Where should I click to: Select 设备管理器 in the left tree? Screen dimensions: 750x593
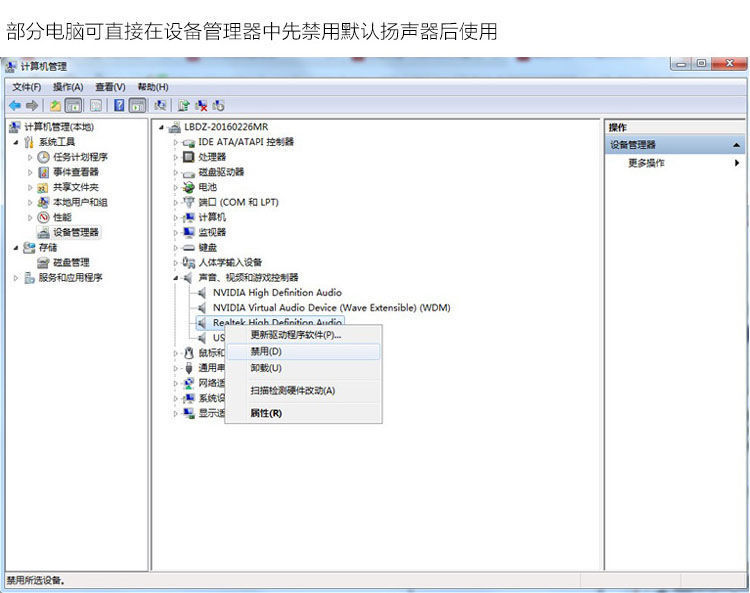tap(76, 232)
